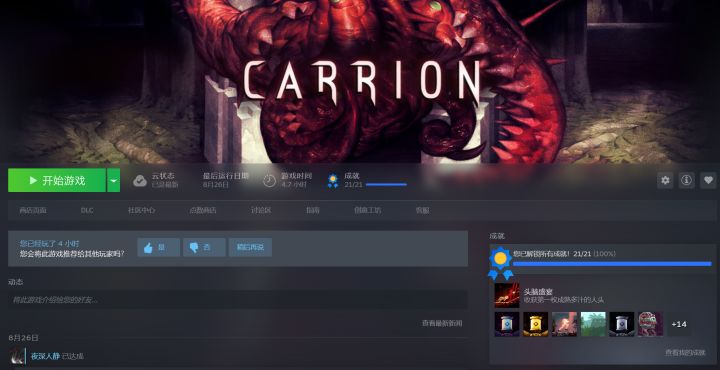The image size is (720, 370).
Task: Click the 成就 panel heading on right
Action: 497,236
